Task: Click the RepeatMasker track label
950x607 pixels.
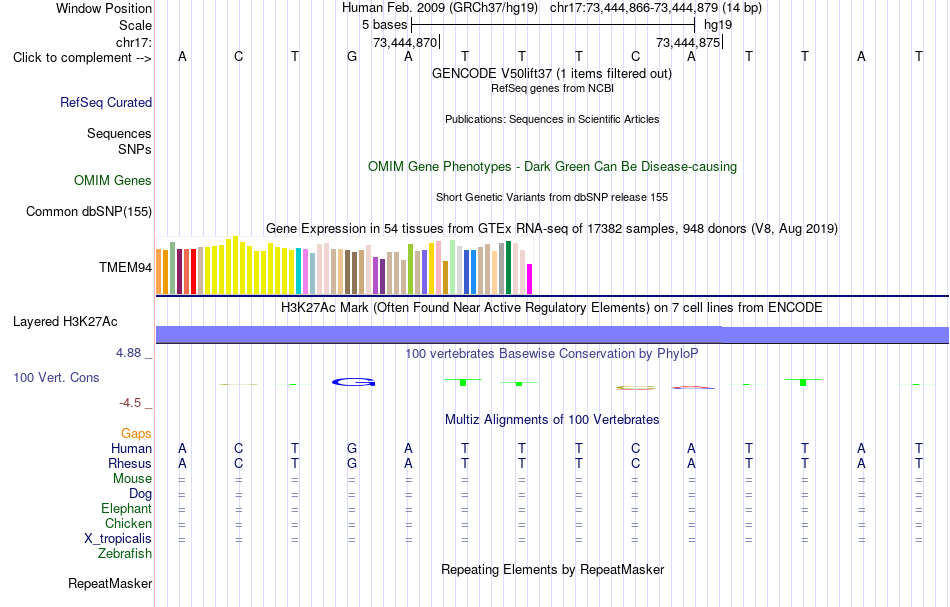Action: pos(110,583)
